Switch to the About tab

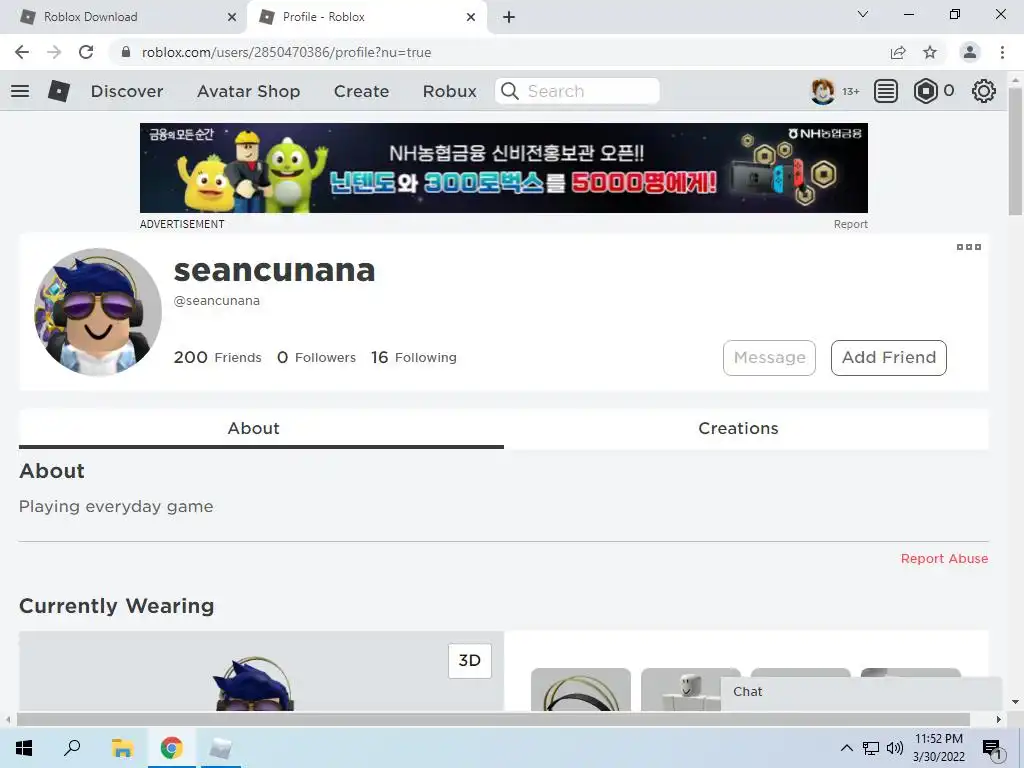[261, 428]
